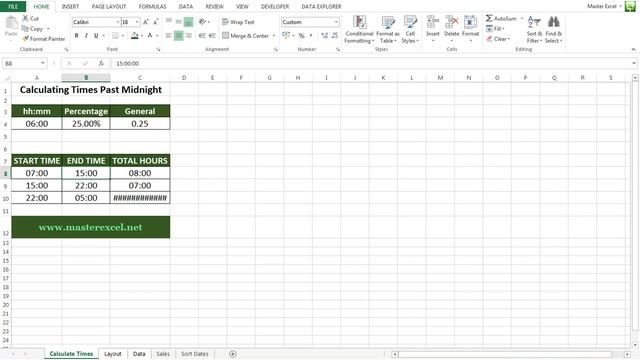This screenshot has width=640, height=360.
Task: Expand the Merge & Center dropdown arrow
Action: point(274,36)
